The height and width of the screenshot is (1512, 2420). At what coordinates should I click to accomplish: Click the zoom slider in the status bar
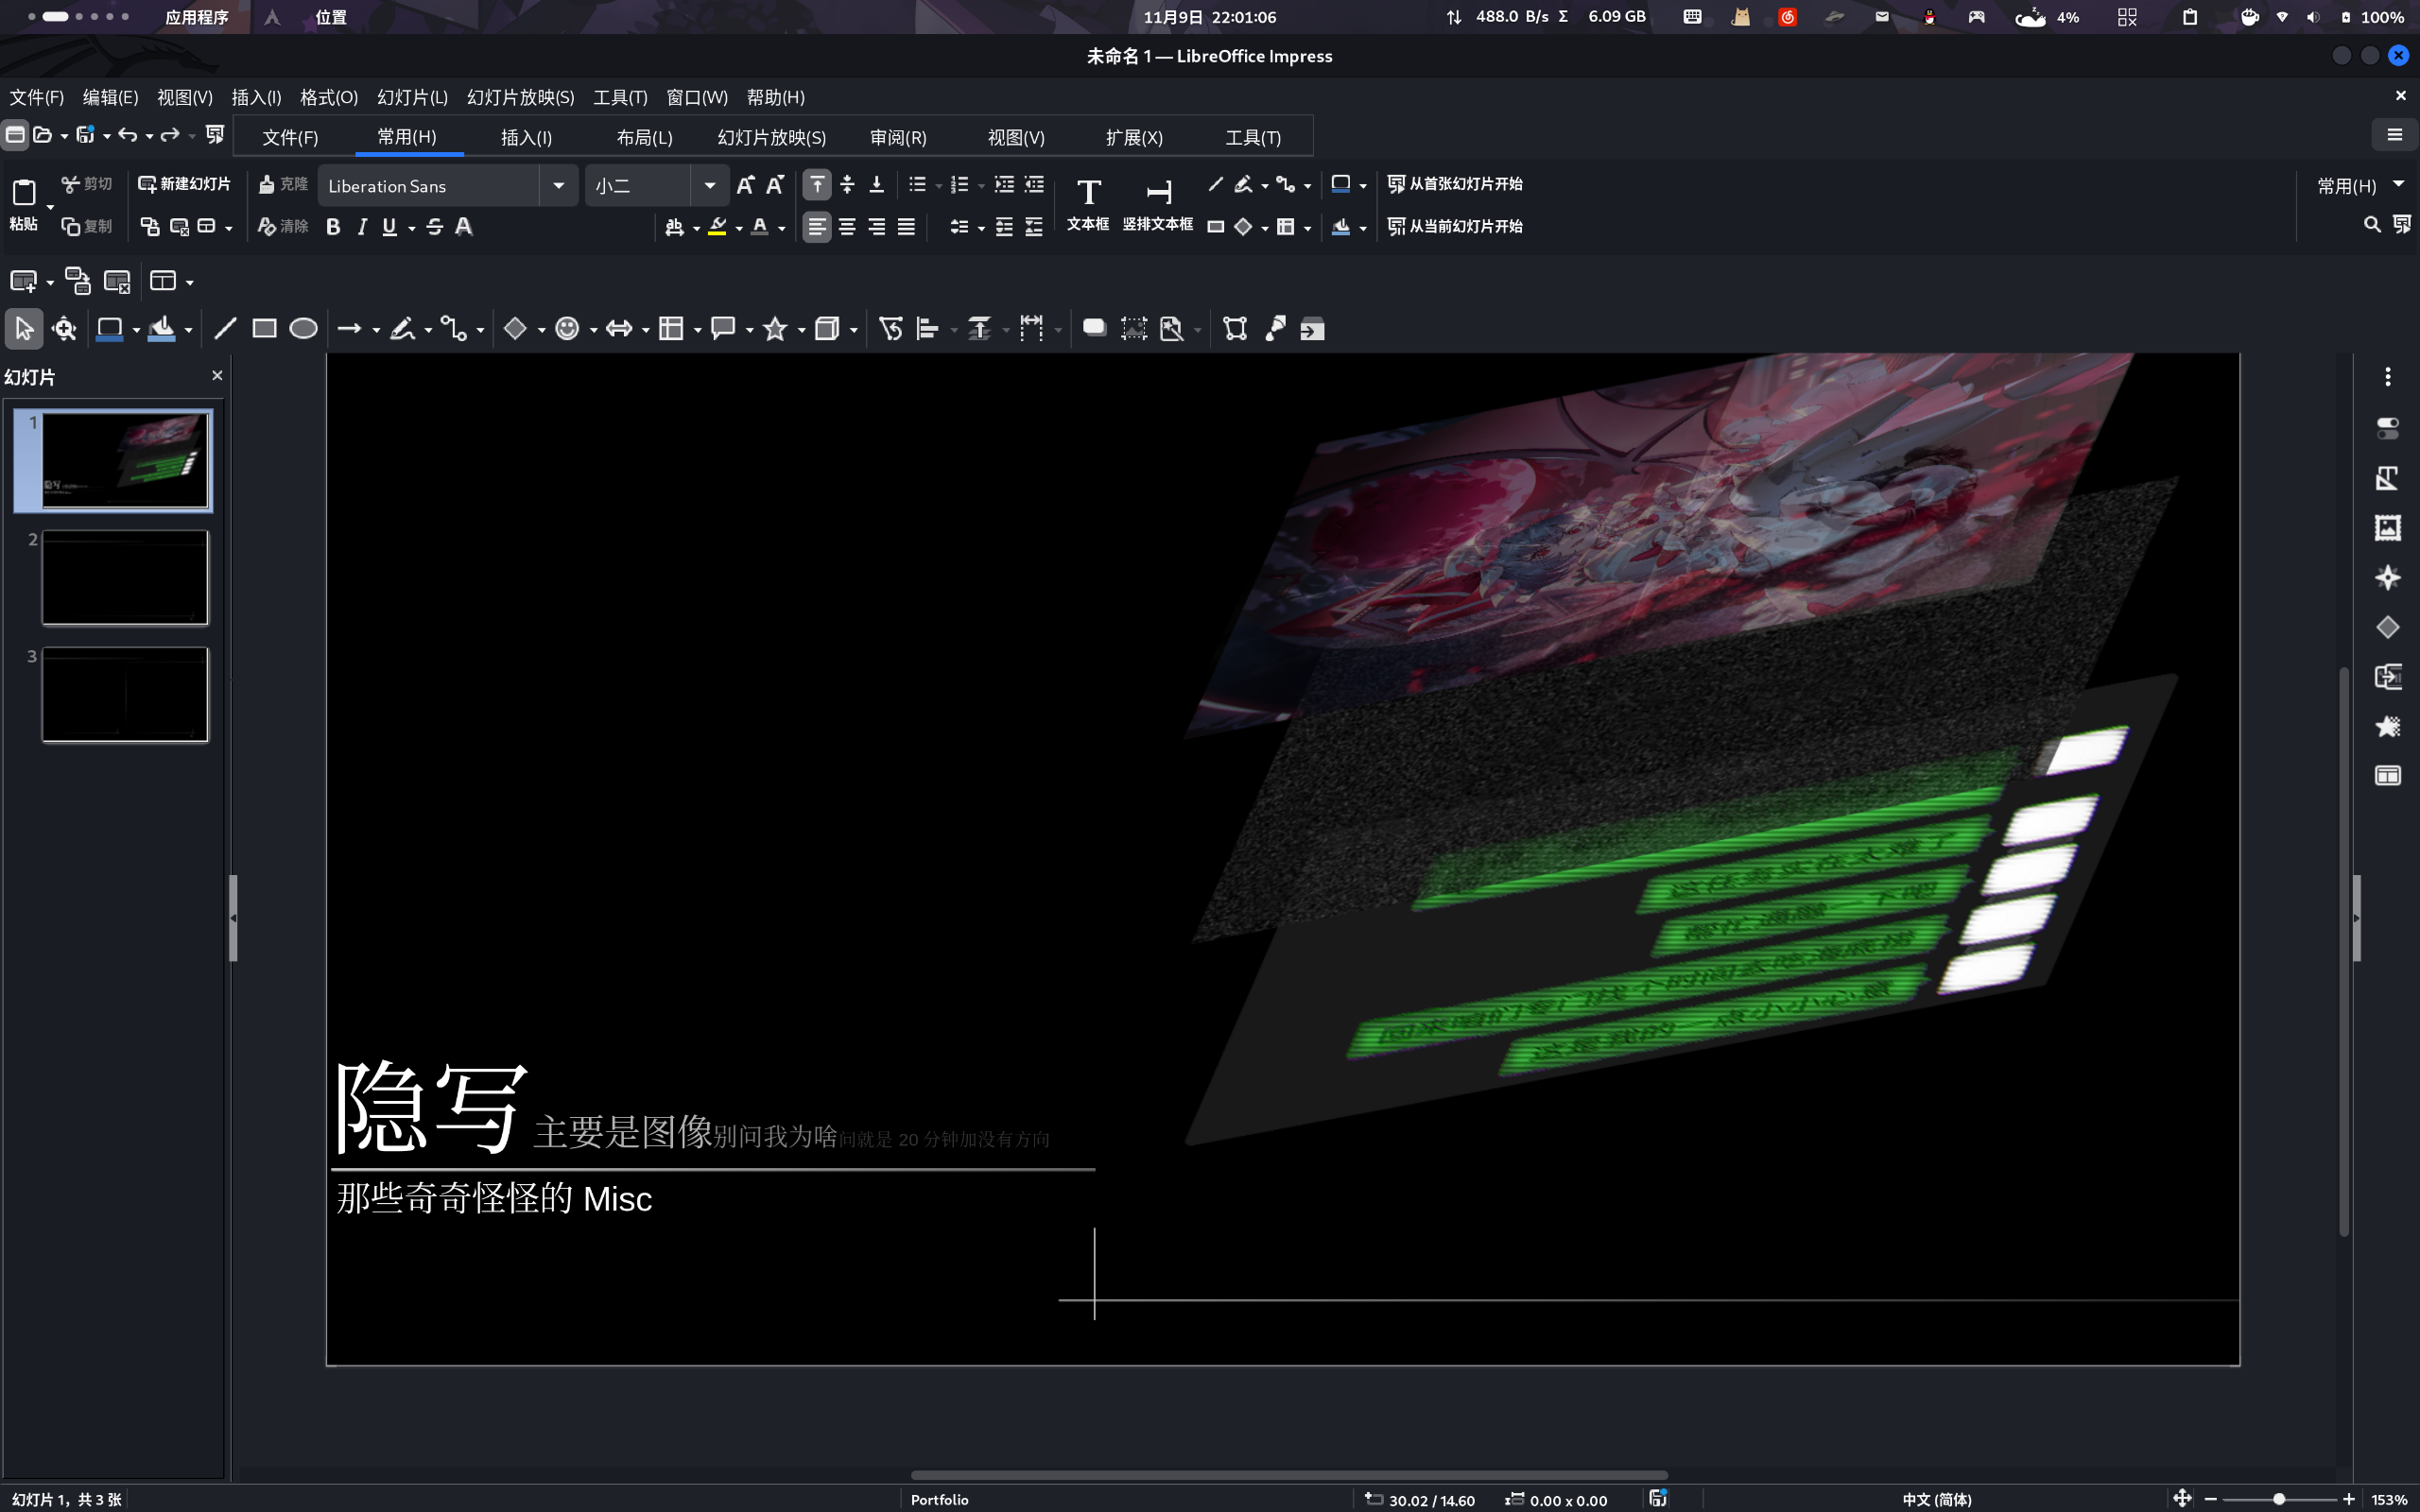coord(2279,1499)
